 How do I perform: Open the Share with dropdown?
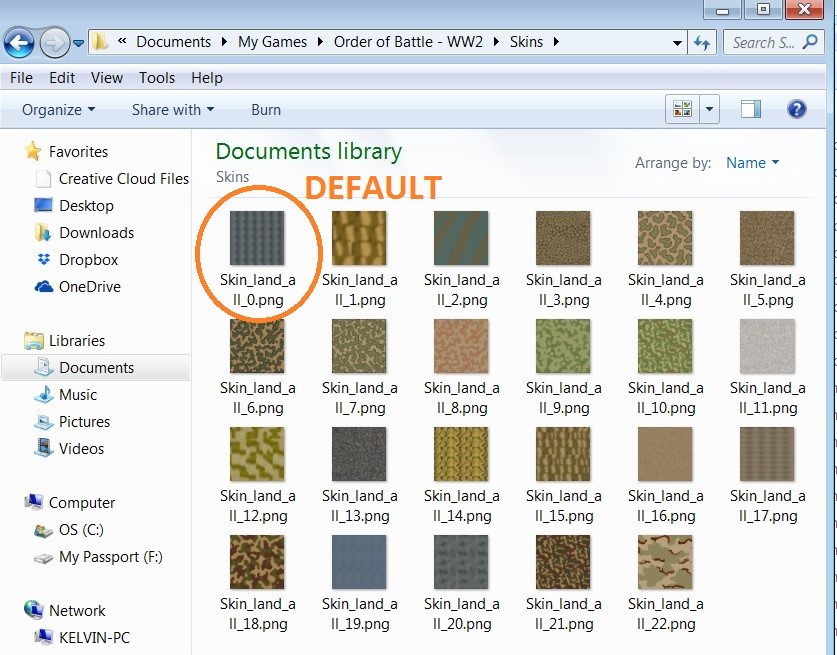click(x=172, y=110)
